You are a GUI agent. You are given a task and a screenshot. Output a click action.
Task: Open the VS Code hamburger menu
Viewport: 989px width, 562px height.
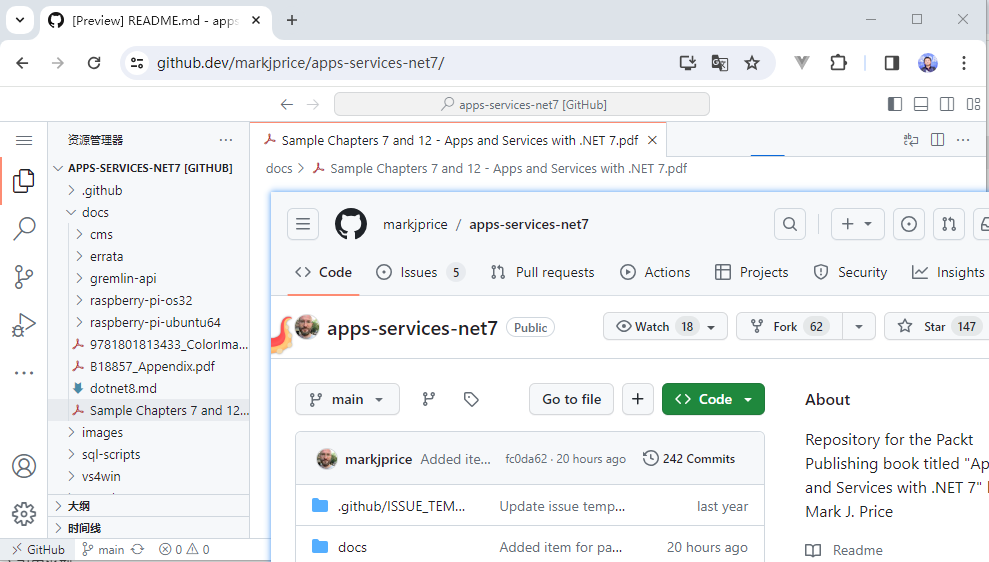pos(24,140)
